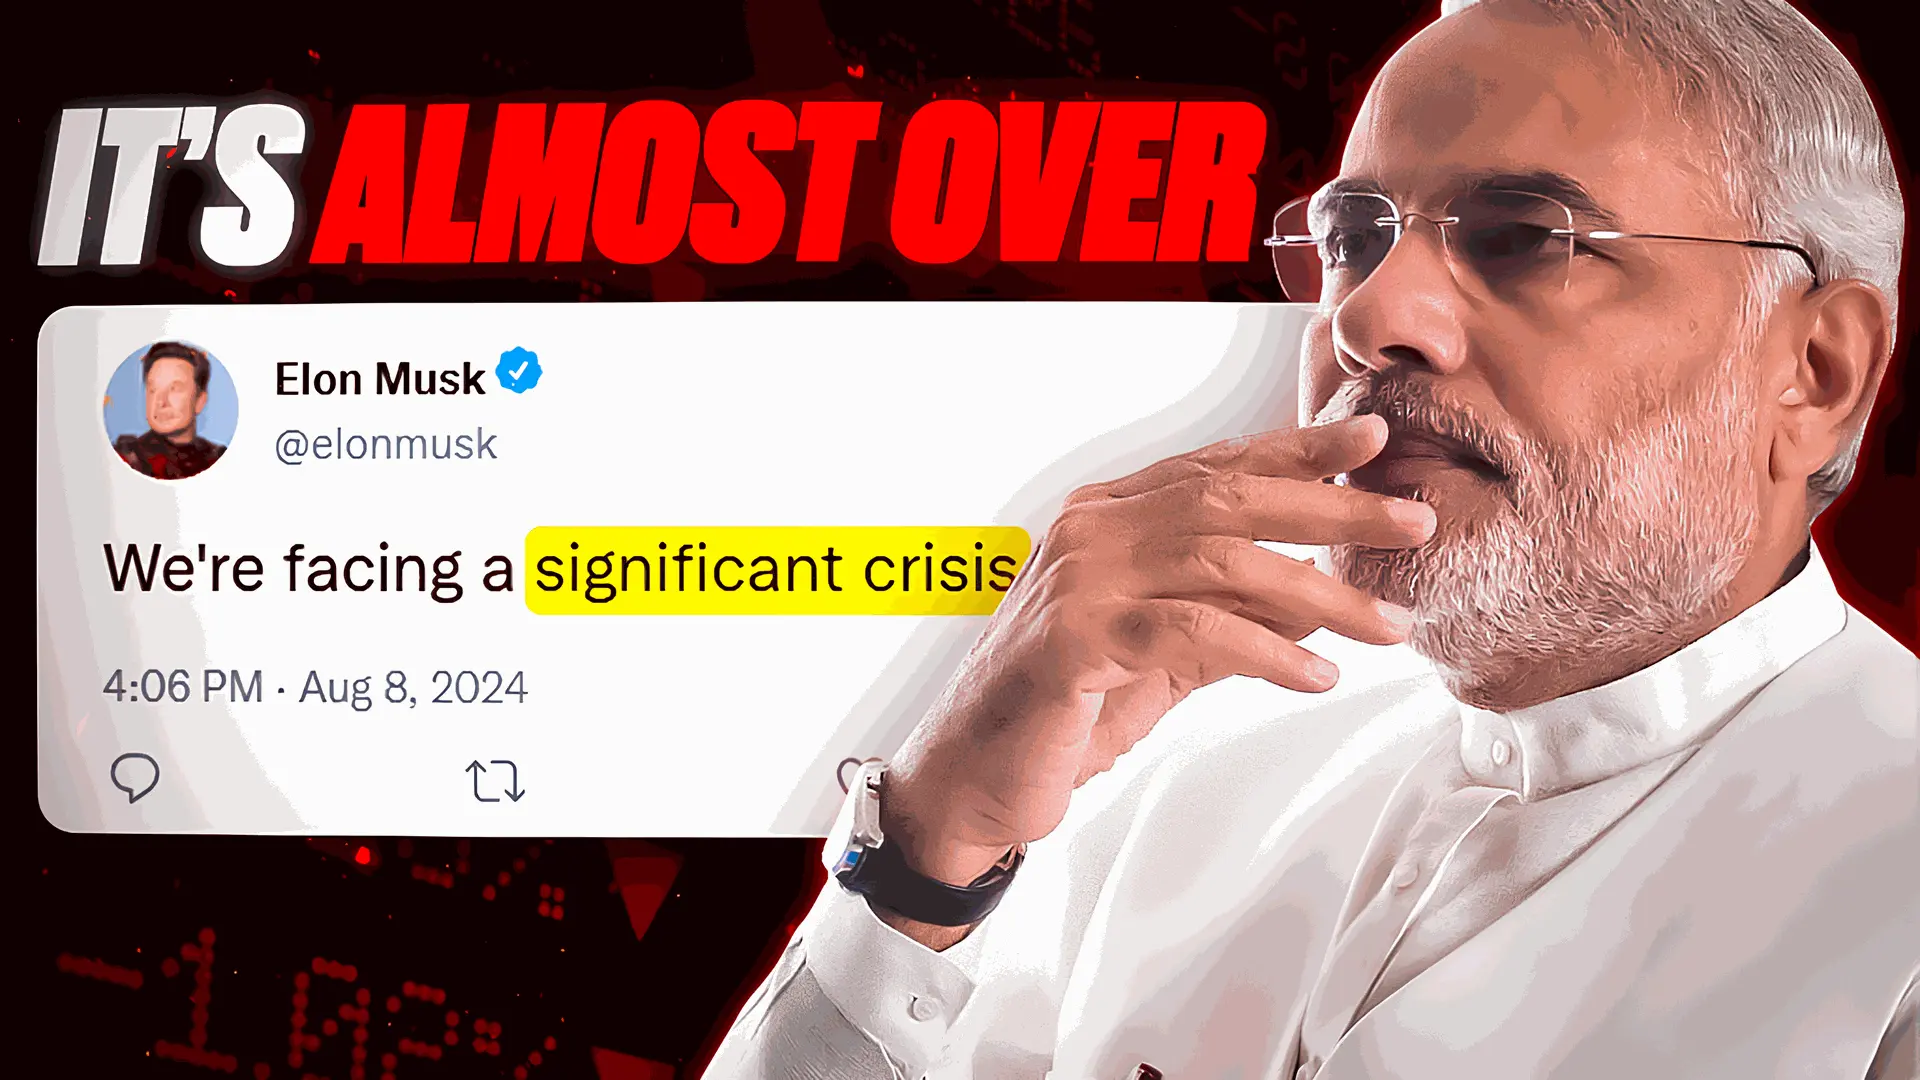The image size is (1920, 1080).
Task: Click the white "IT'S" headline word
Action: (171, 186)
